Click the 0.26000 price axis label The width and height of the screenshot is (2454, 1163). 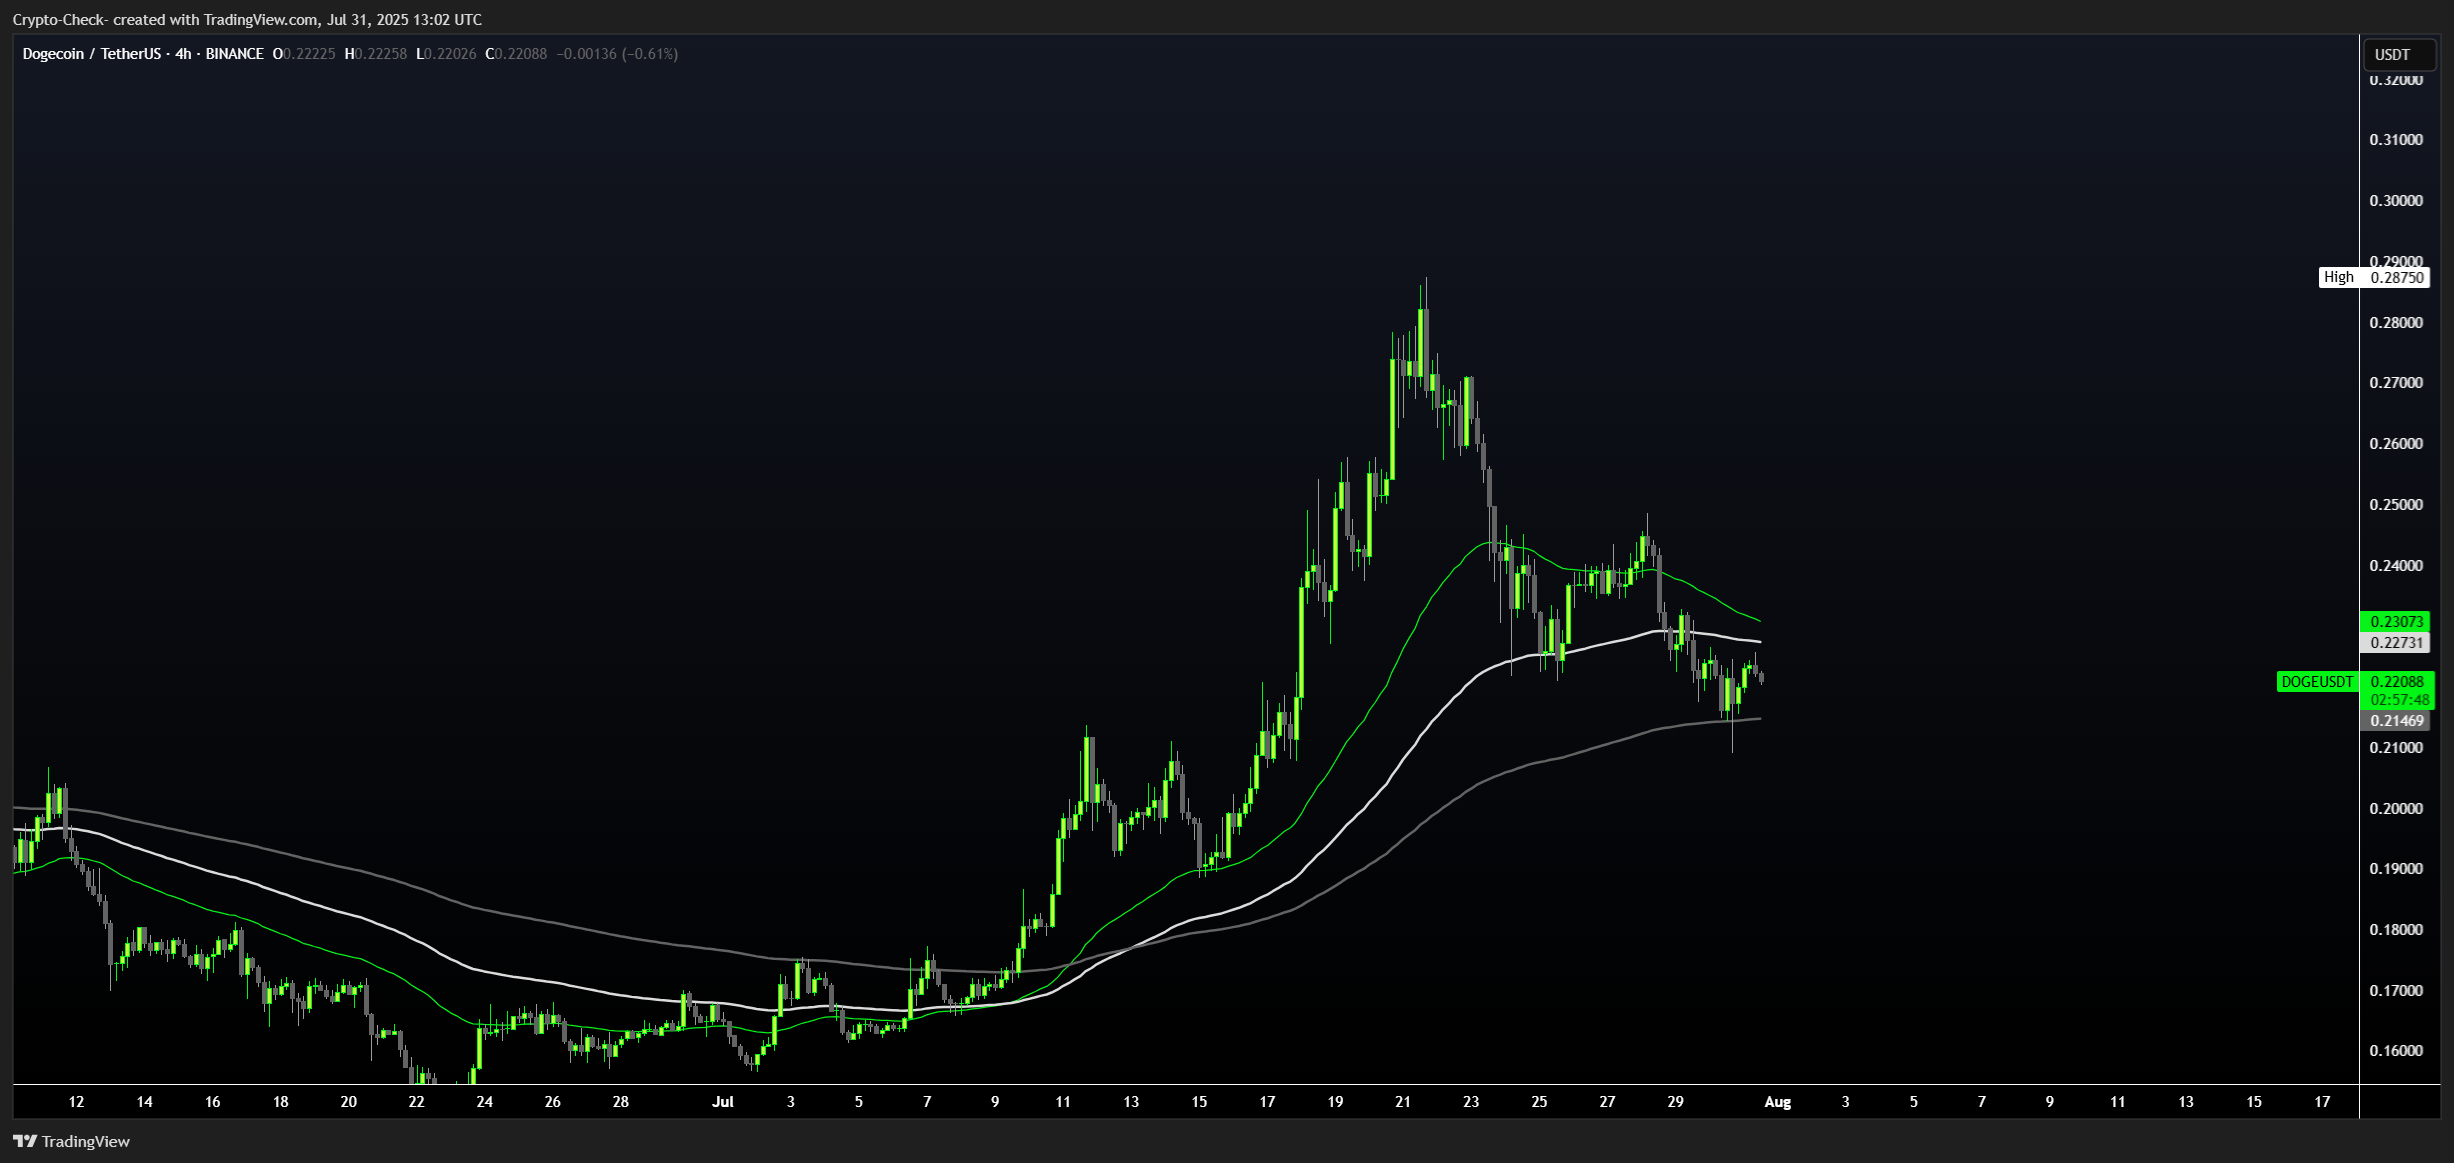[2396, 443]
